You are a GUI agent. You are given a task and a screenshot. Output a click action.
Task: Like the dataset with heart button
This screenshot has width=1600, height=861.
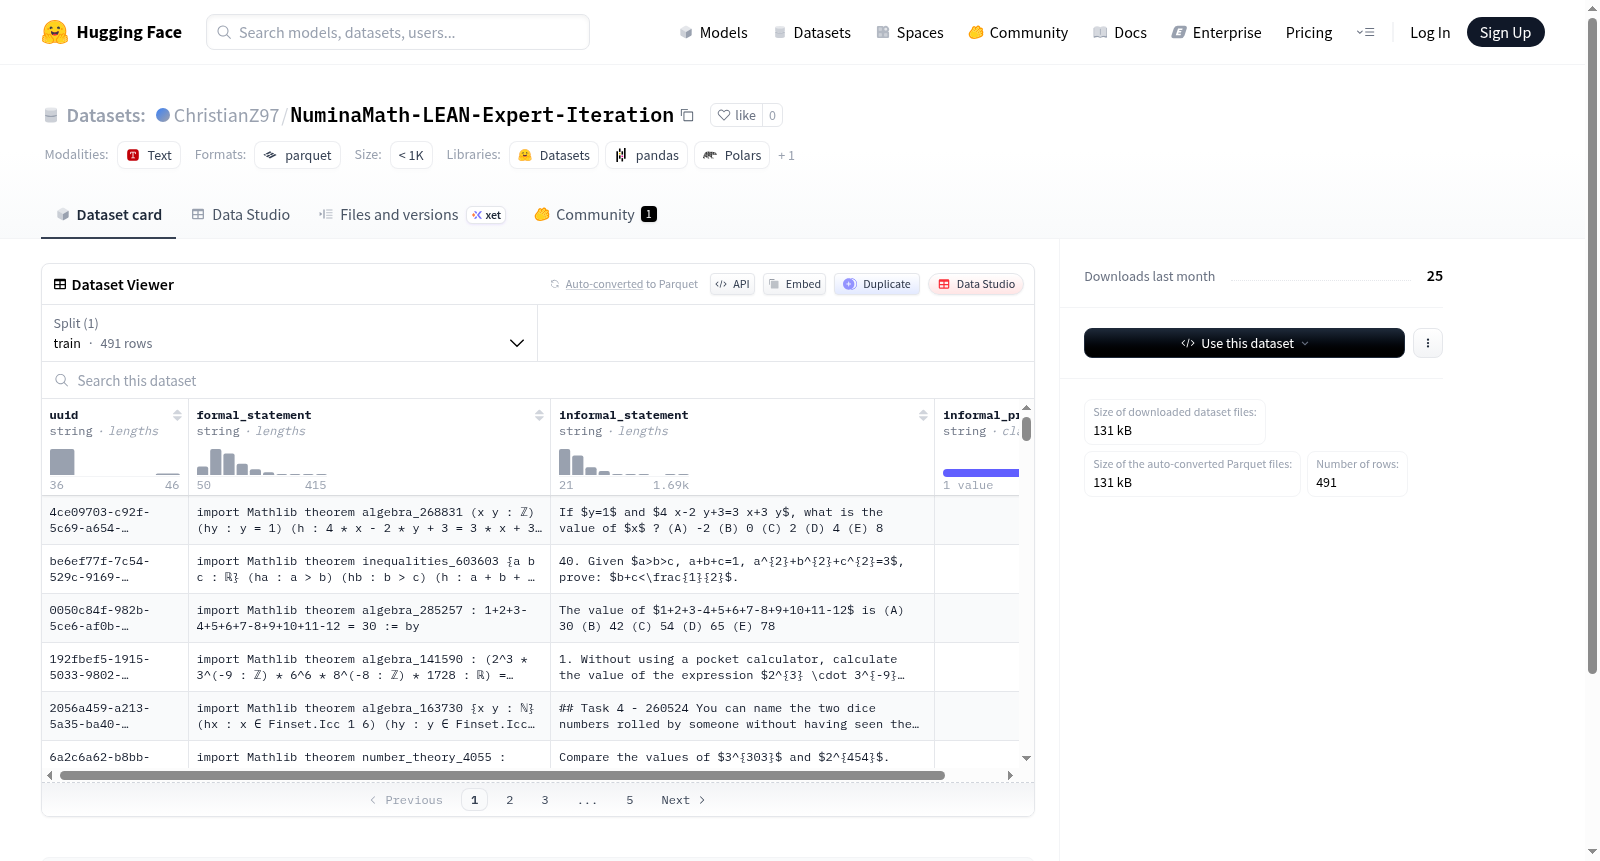pos(737,115)
